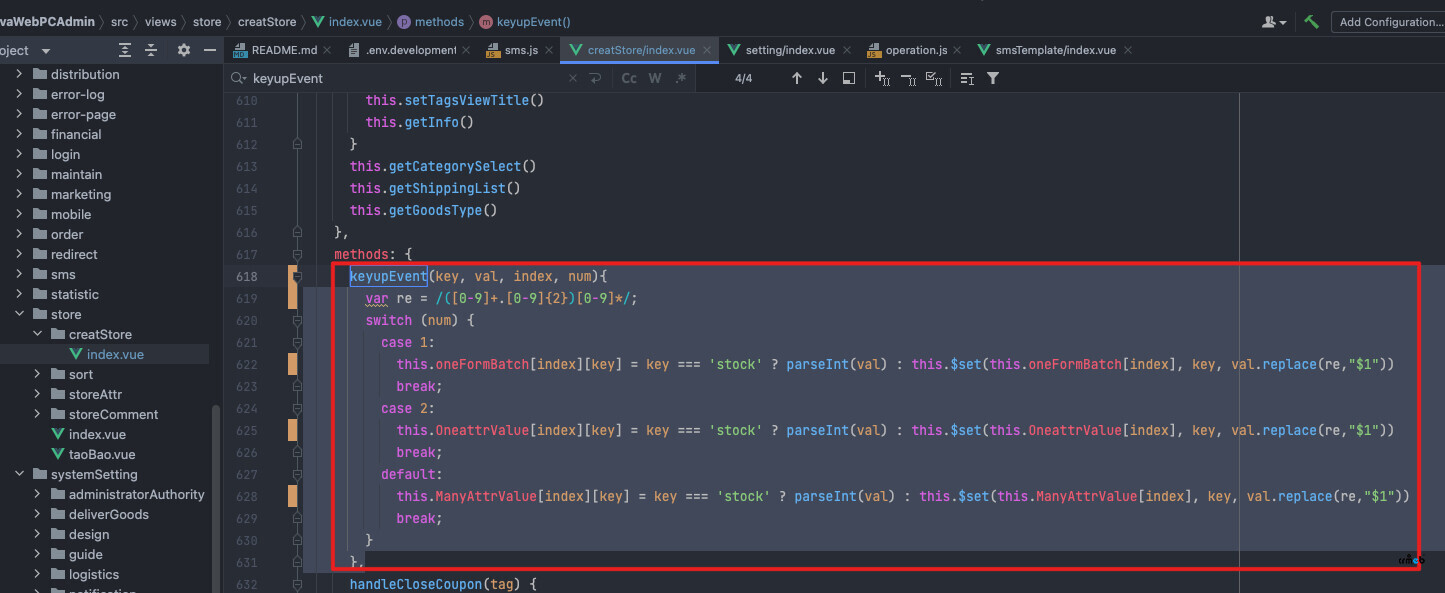Click the creatStore breadcrumb
The height and width of the screenshot is (593, 1445).
pos(267,21)
